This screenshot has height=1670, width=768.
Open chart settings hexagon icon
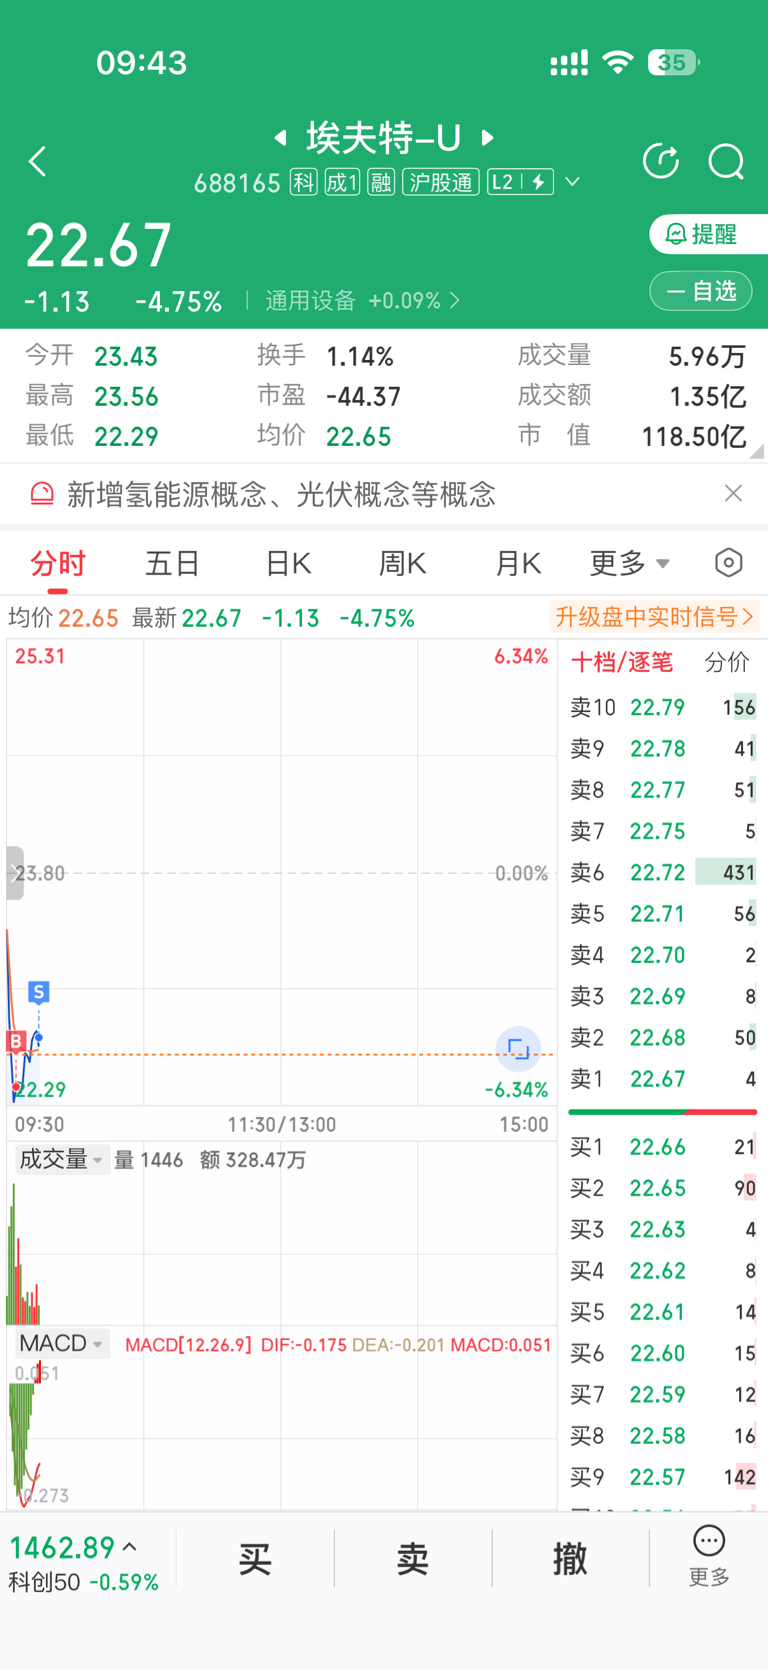tap(729, 563)
